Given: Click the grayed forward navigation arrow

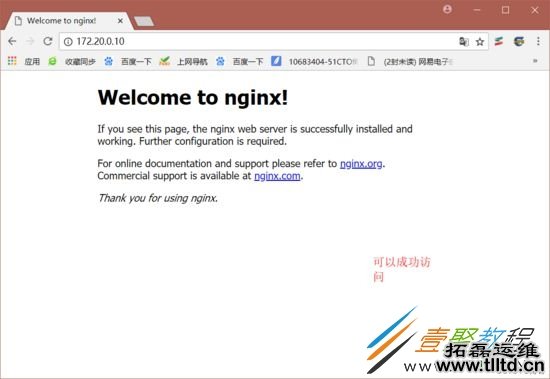Looking at the screenshot, I should click(x=30, y=41).
